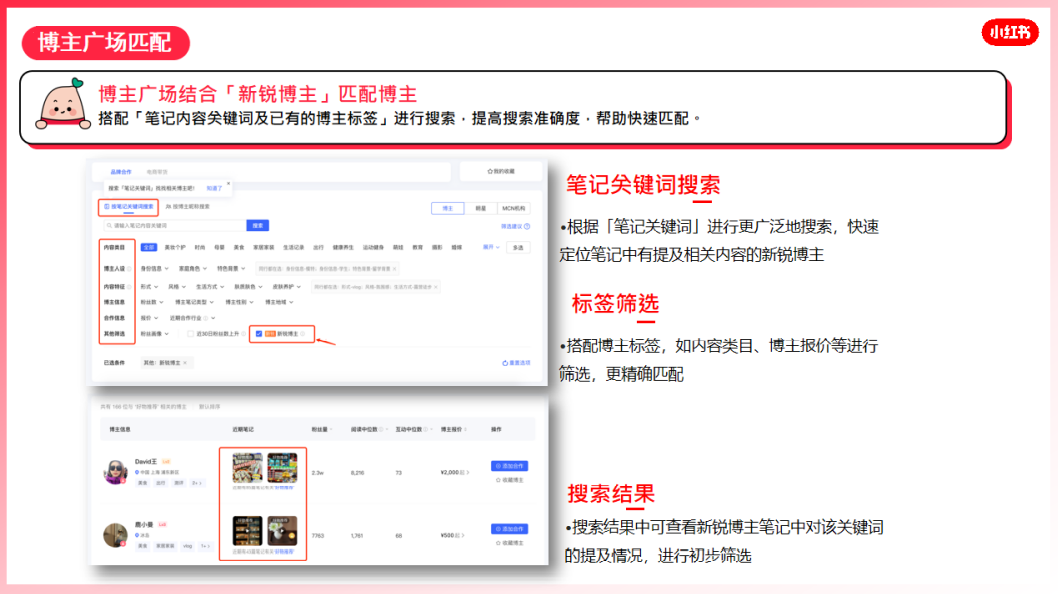
Task: Filter by 生活记录 category
Action: [x=294, y=247]
